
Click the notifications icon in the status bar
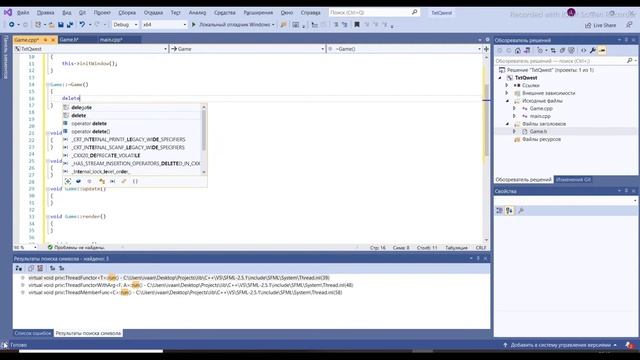629,345
